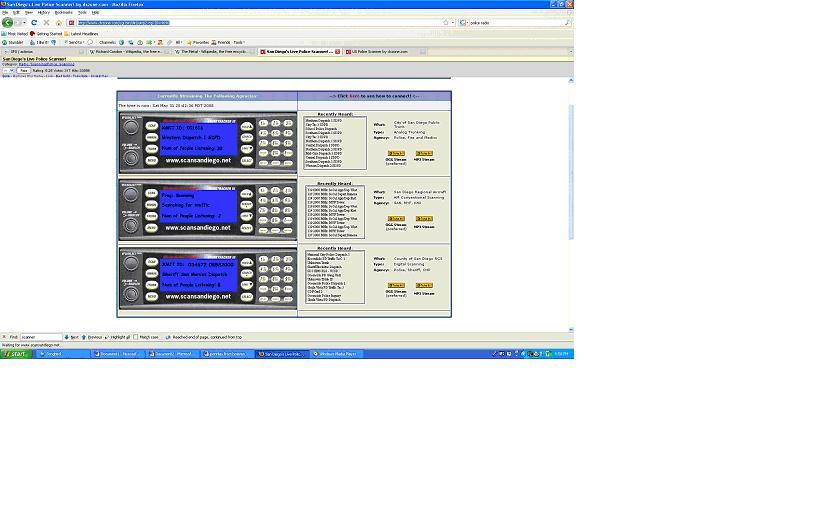This screenshot has width=840, height=525.
Task: Switch to the San Diego's Live Police taskbar button
Action: click(282, 354)
